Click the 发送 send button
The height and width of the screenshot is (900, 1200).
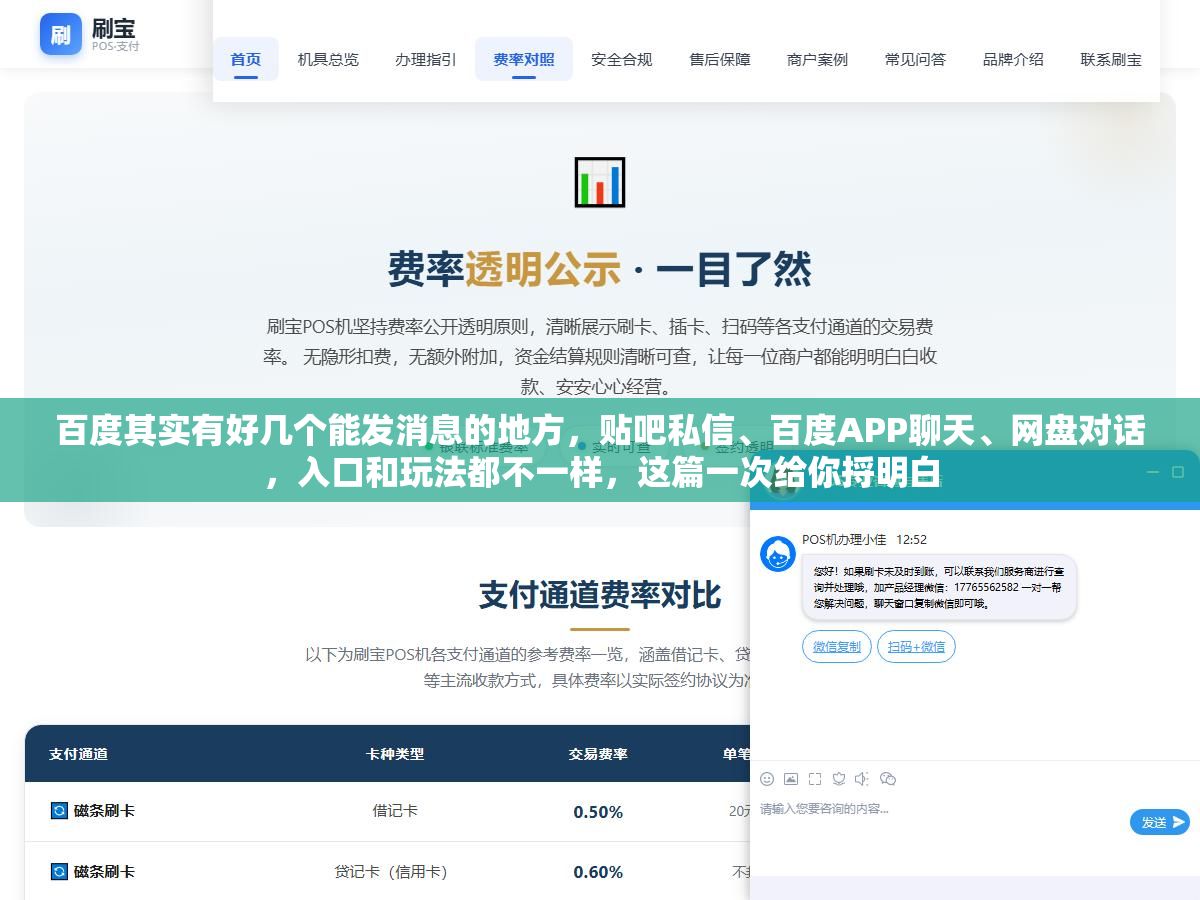pos(1160,822)
